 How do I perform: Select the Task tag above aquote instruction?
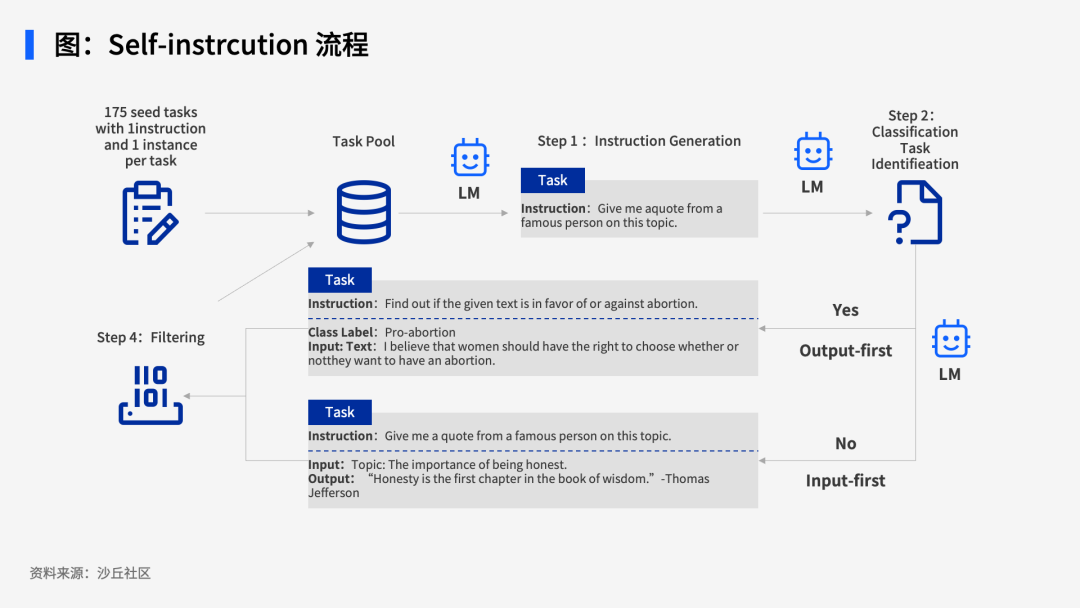552,180
